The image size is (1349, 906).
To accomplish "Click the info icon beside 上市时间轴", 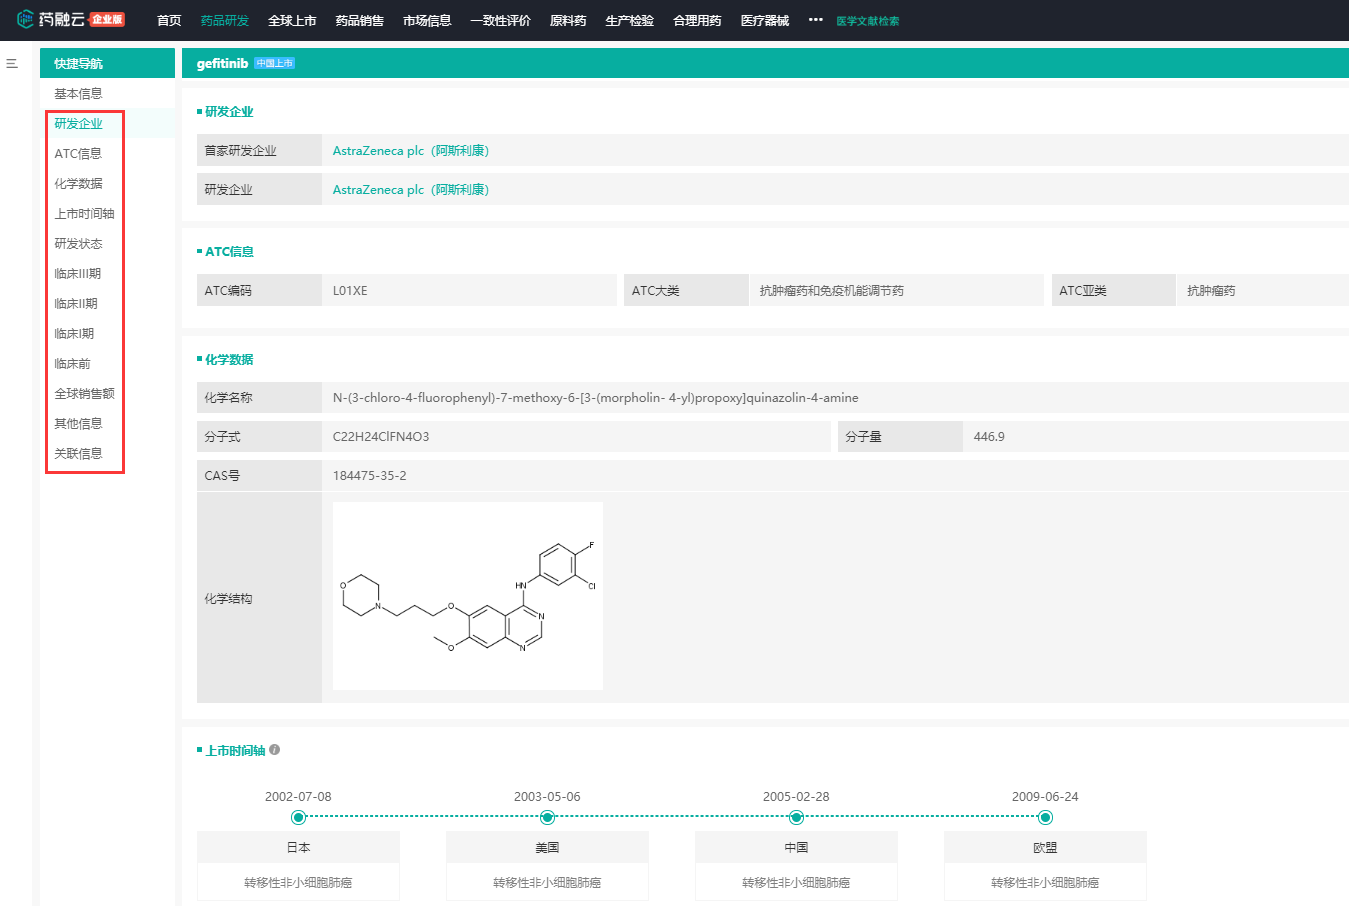I will [x=275, y=750].
